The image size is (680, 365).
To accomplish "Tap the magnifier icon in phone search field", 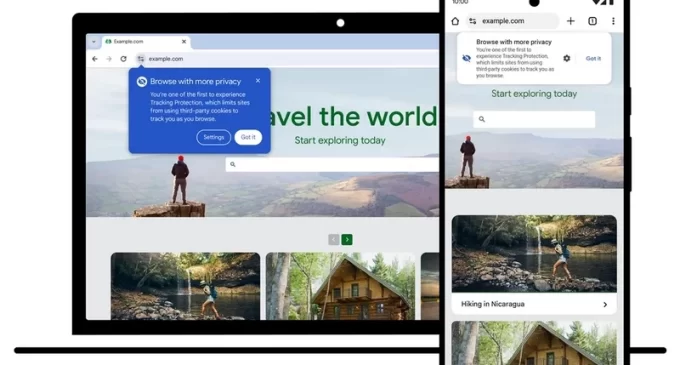I will pyautogui.click(x=482, y=119).
